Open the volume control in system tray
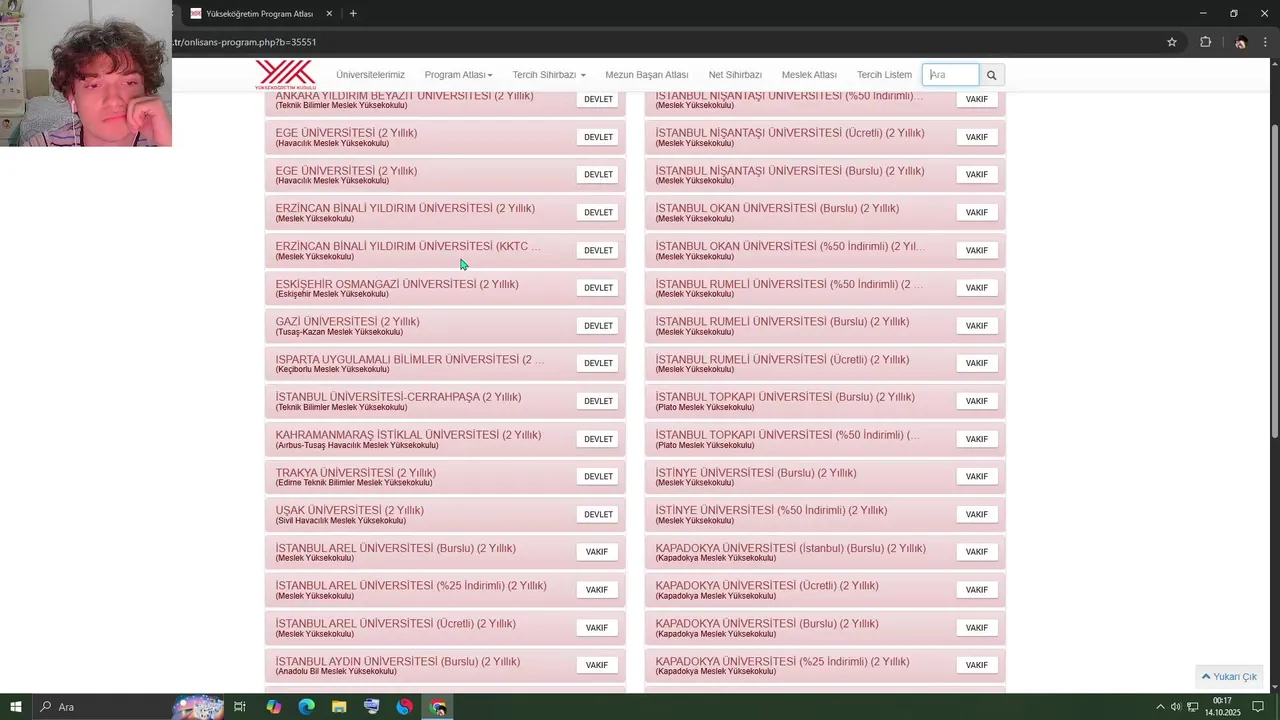This screenshot has height=720, width=1280. 1176,707
